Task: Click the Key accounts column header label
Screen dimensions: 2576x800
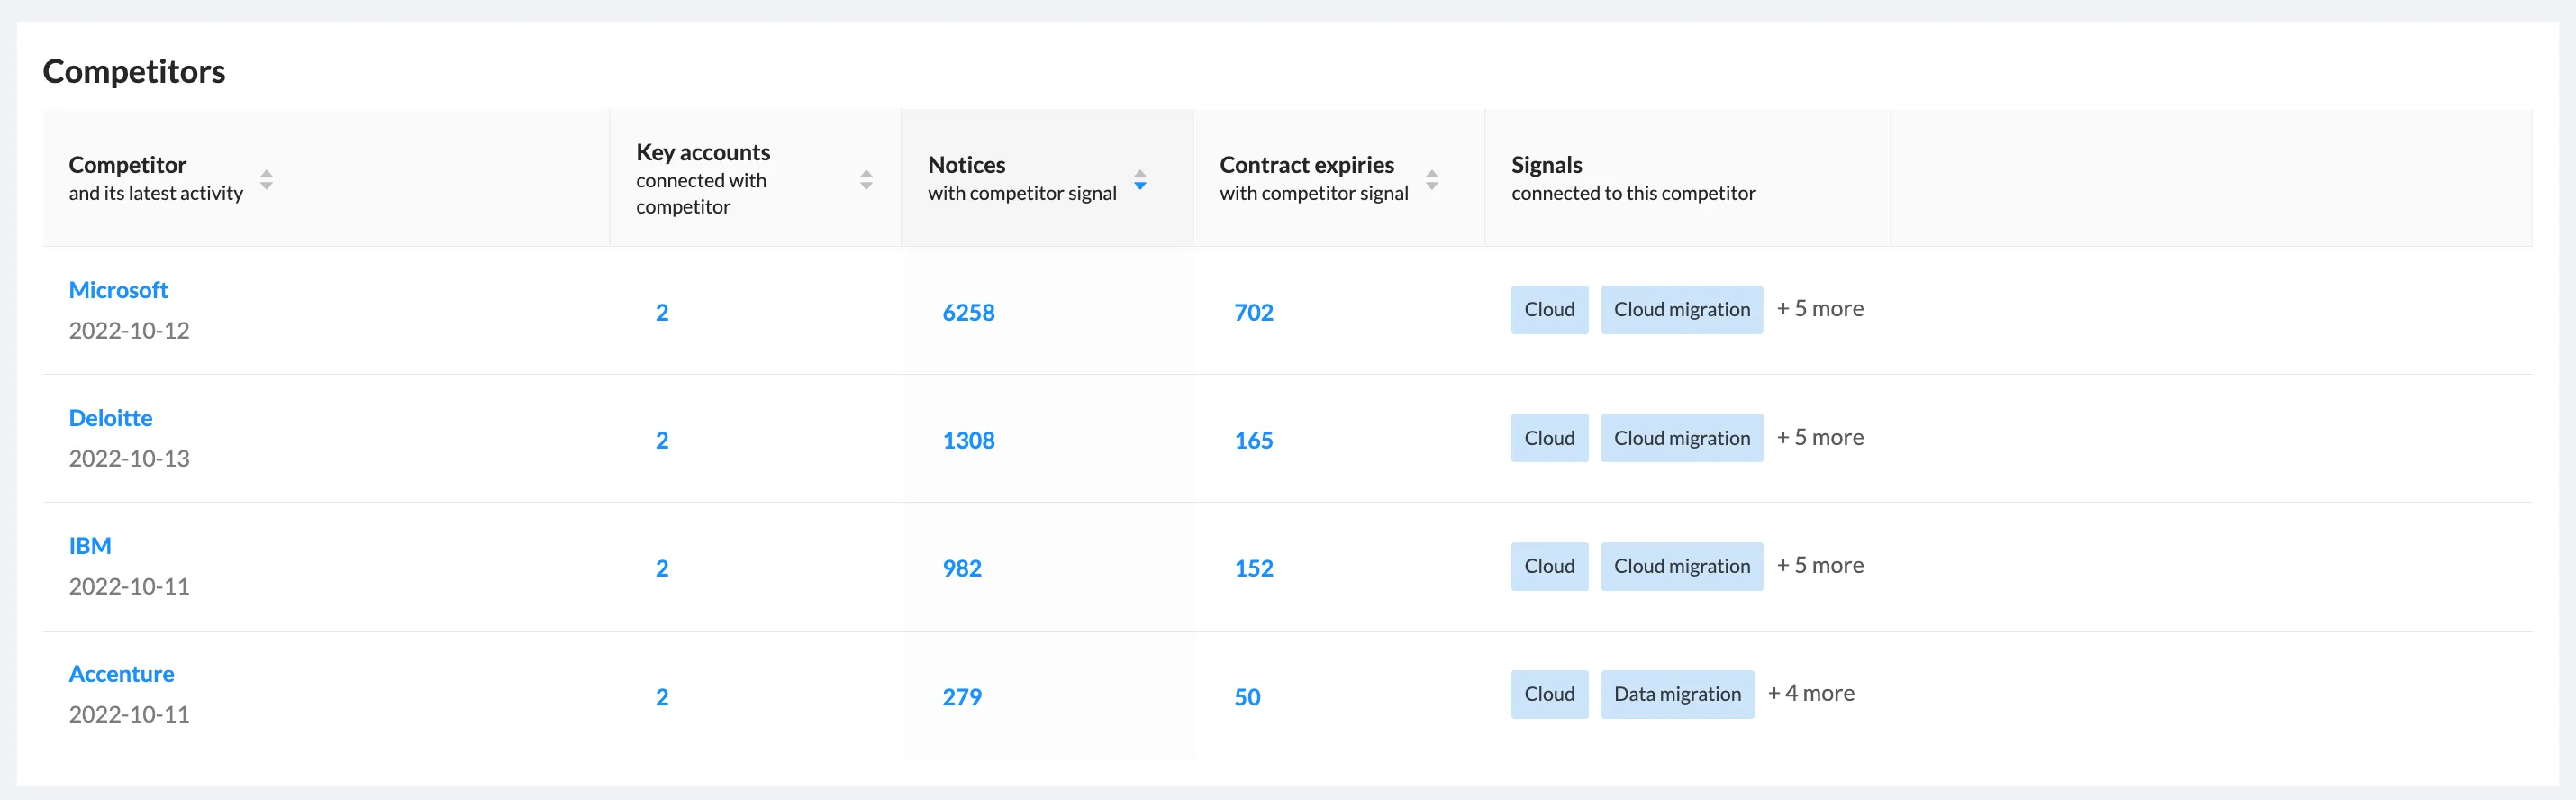Action: point(703,152)
